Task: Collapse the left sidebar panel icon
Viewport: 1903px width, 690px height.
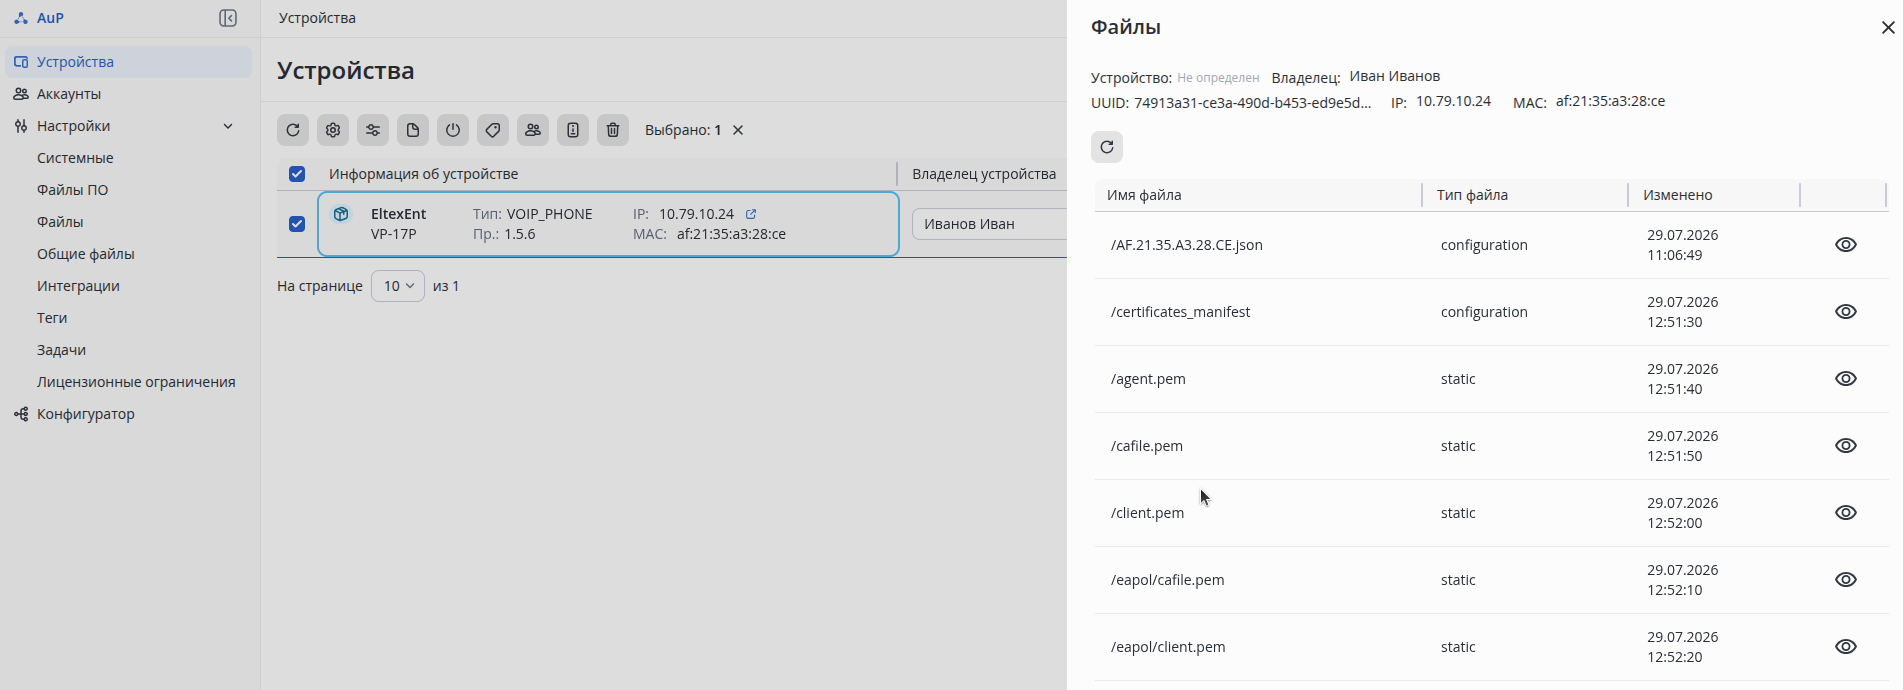Action: [228, 18]
